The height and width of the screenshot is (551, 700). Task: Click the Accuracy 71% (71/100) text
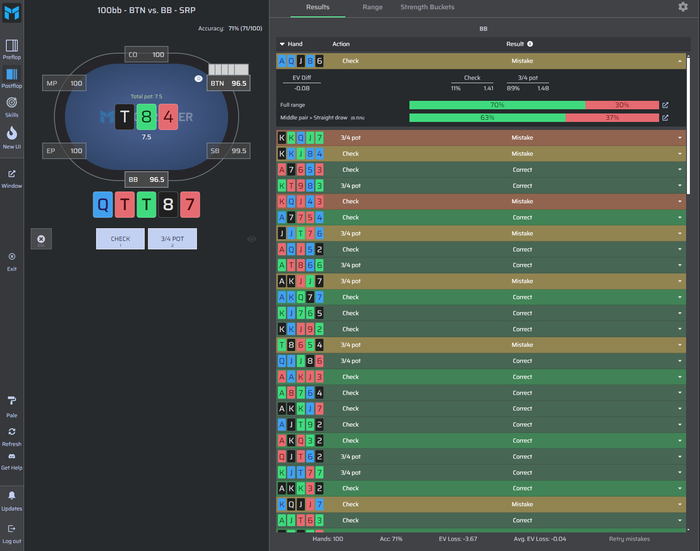point(230,29)
